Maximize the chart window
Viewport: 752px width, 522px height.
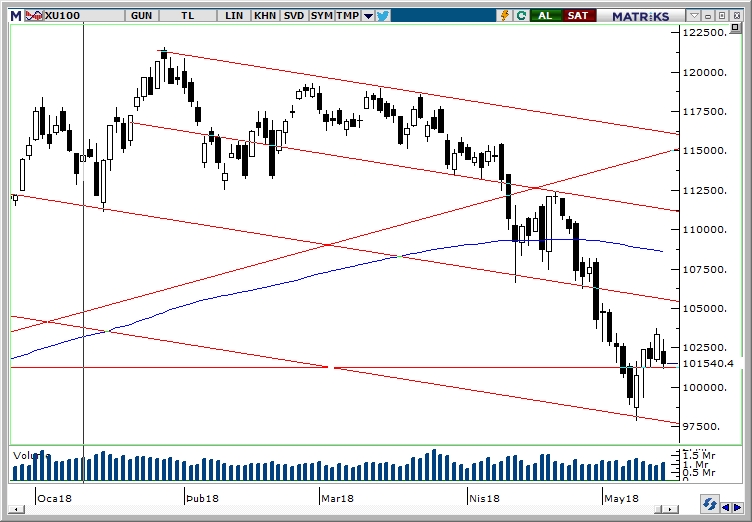coord(723,16)
